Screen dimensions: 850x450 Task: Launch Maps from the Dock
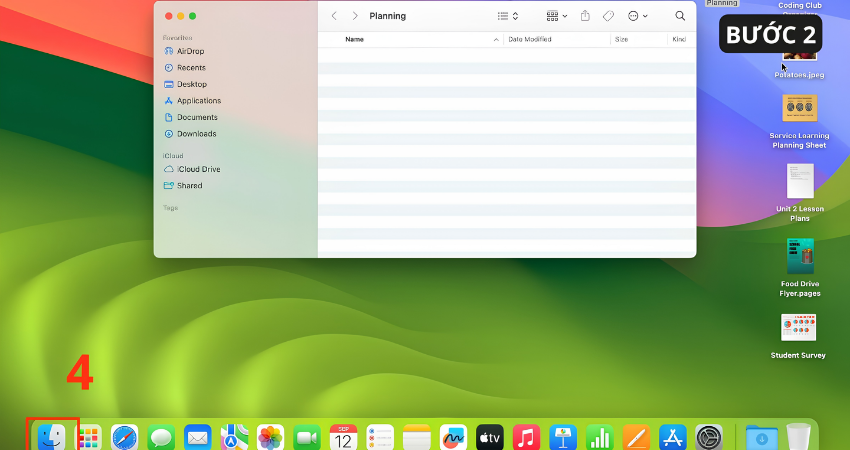(234, 437)
